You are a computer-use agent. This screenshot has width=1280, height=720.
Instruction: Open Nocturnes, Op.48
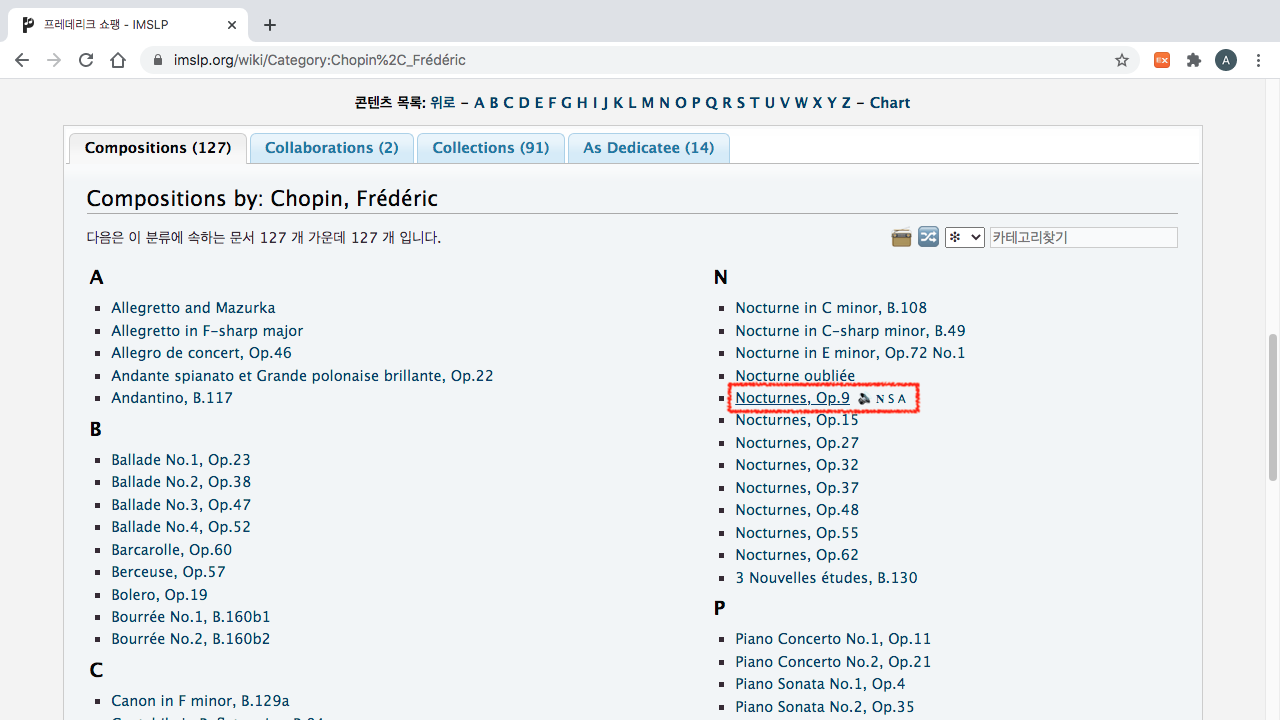(x=797, y=510)
